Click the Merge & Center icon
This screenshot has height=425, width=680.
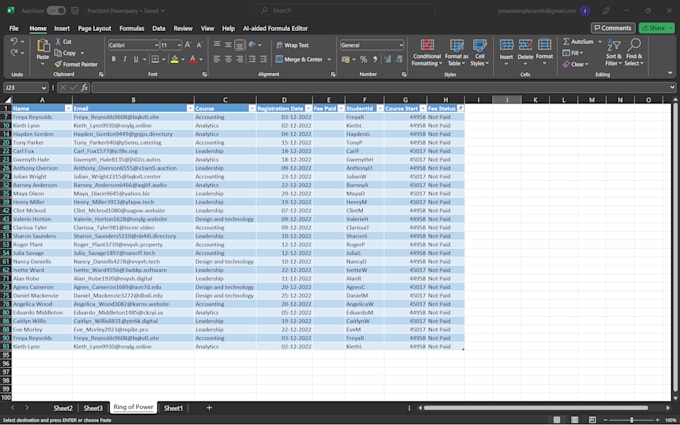point(279,59)
